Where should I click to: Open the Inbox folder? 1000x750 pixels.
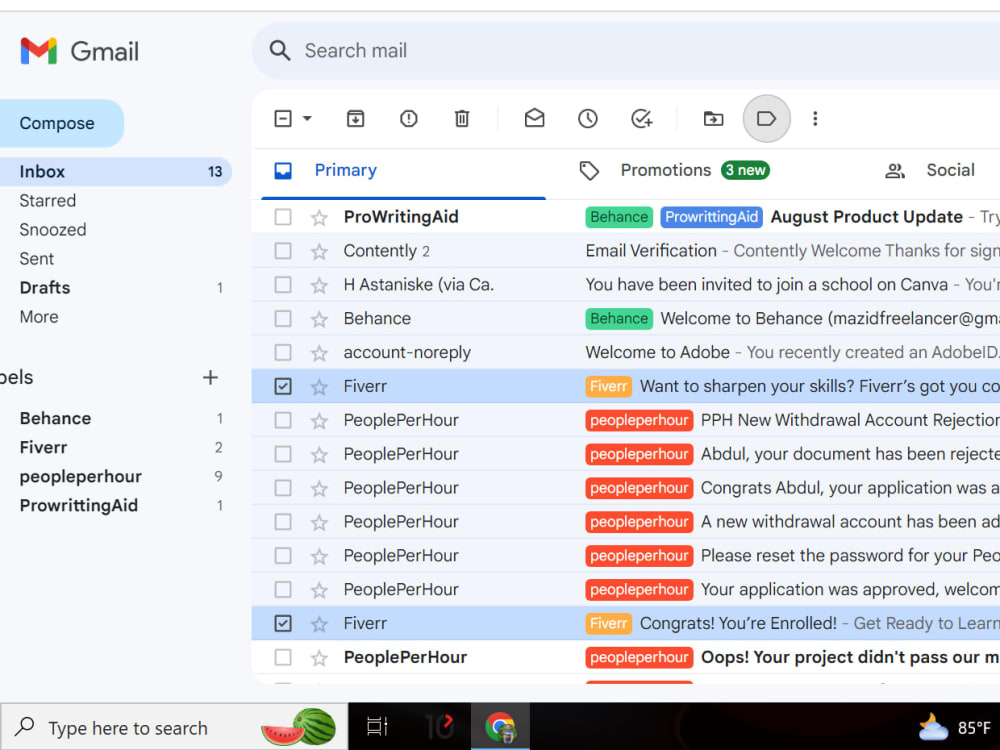click(115, 172)
